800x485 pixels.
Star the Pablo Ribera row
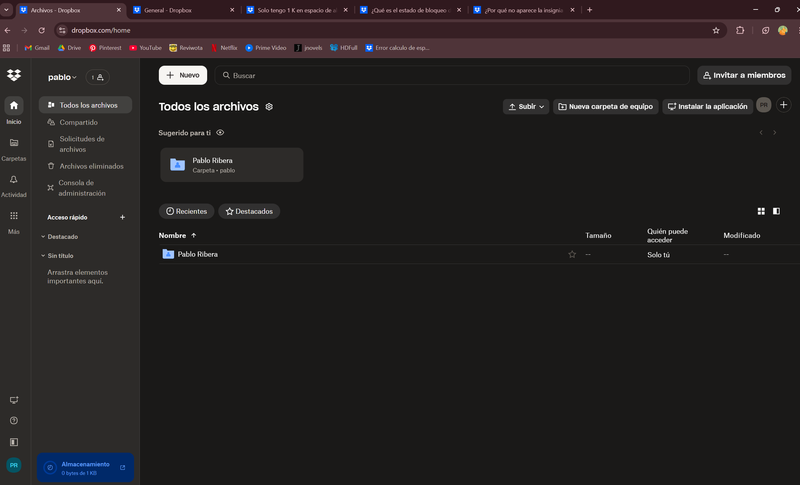tap(572, 254)
